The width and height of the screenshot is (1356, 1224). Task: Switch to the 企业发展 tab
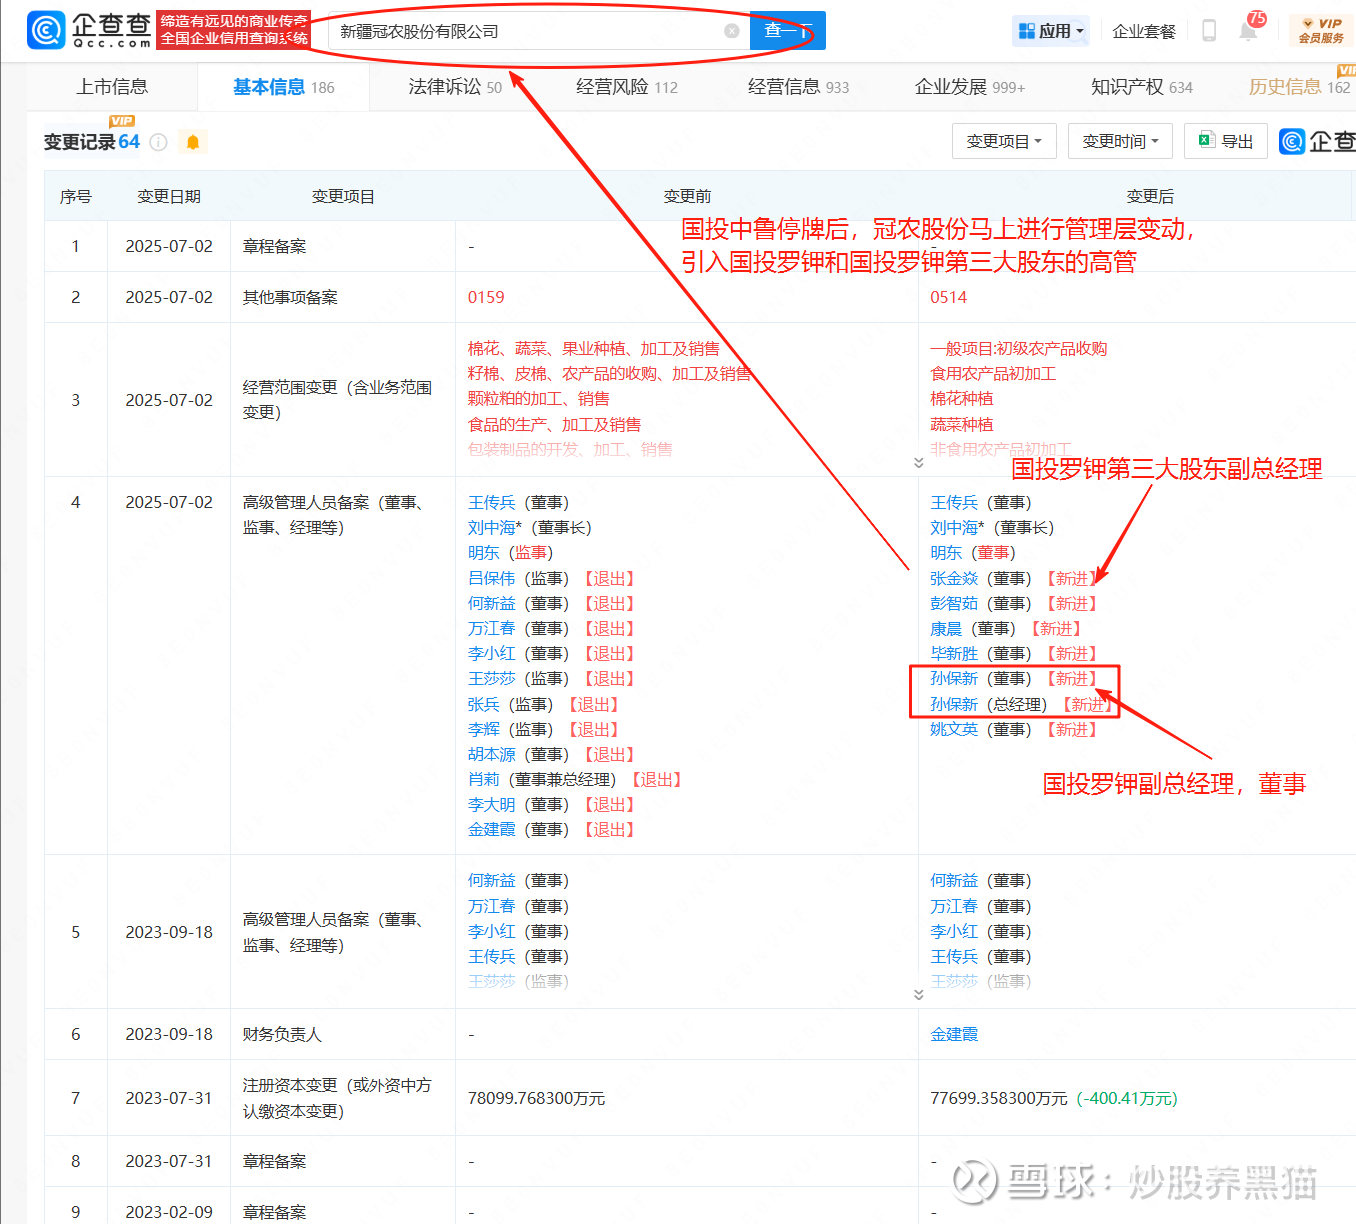pyautogui.click(x=970, y=87)
